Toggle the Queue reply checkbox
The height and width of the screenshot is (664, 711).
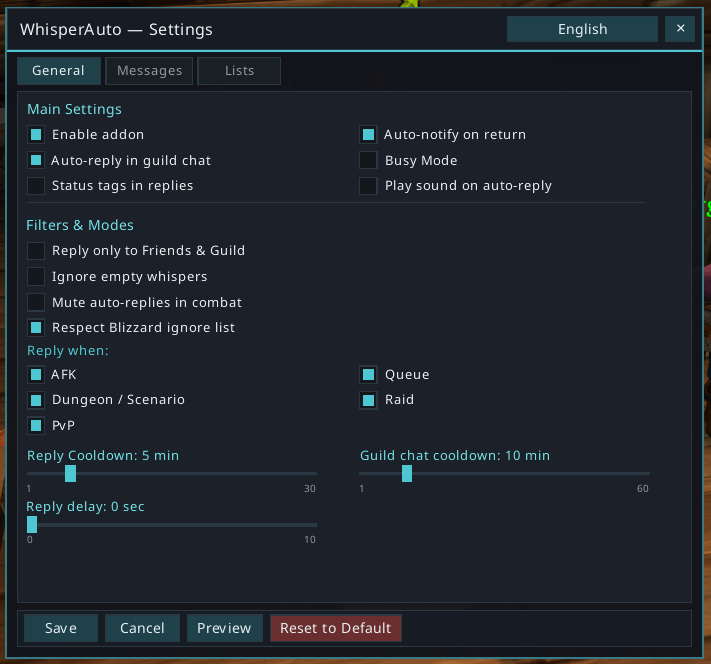coord(368,375)
